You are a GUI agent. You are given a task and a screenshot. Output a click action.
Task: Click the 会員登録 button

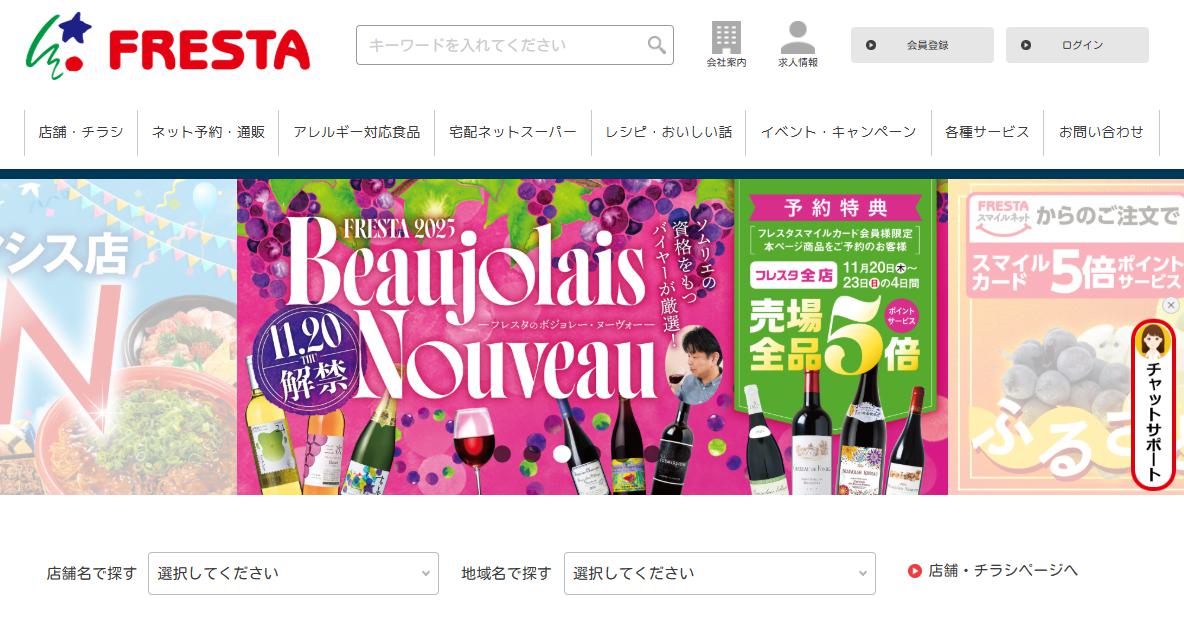click(x=922, y=45)
